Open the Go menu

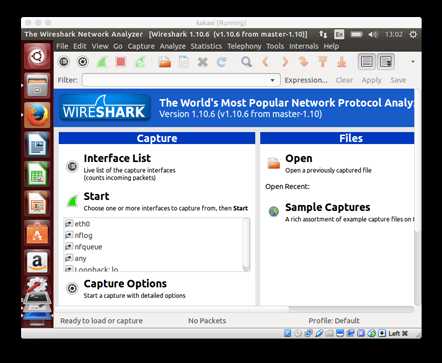click(118, 46)
